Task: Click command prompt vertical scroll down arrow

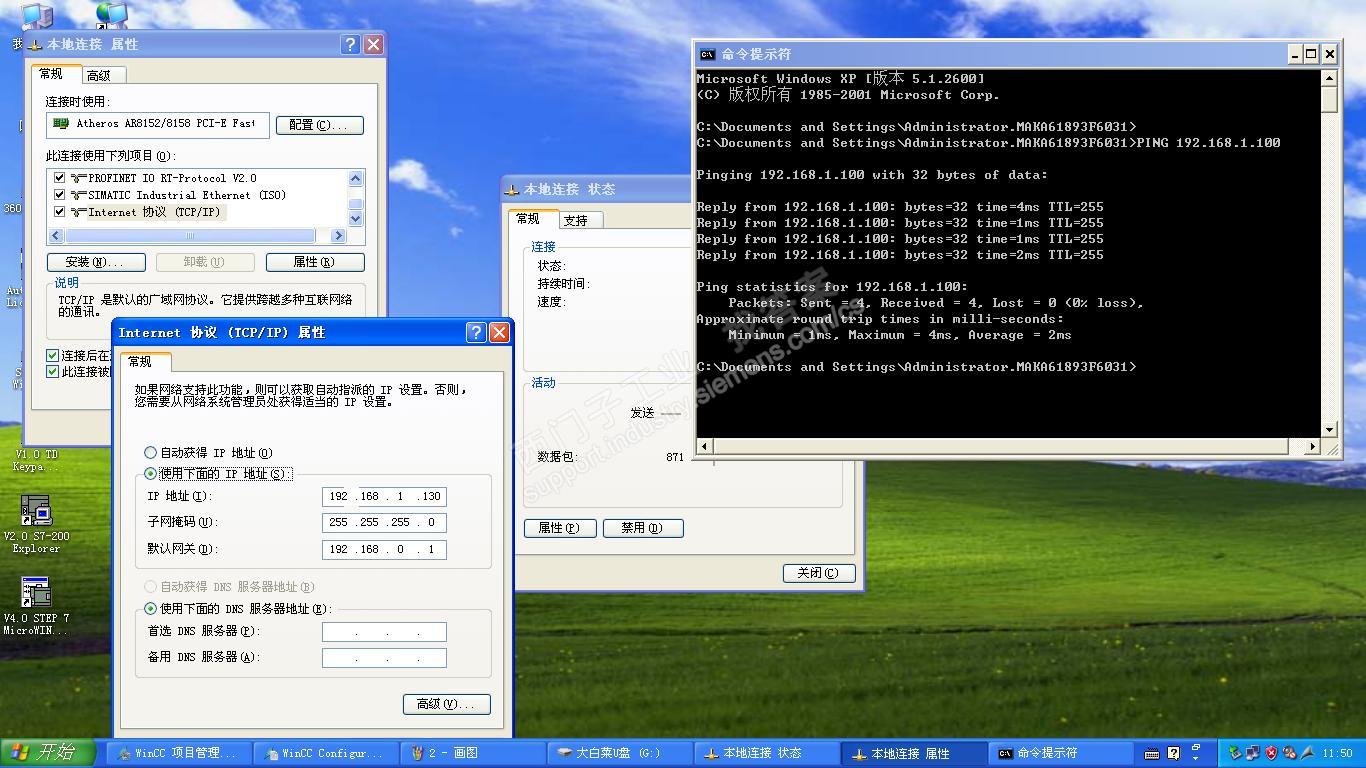Action: click(x=1330, y=430)
